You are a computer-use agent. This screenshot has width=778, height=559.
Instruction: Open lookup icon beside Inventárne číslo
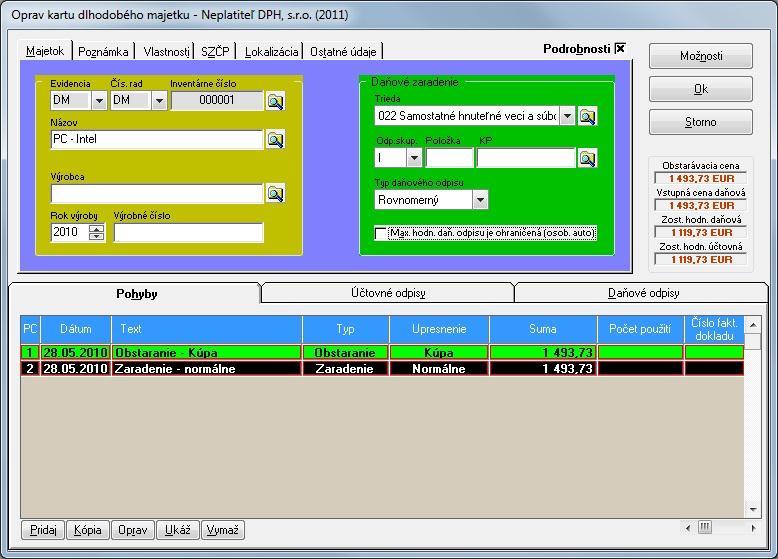pyautogui.click(x=275, y=101)
